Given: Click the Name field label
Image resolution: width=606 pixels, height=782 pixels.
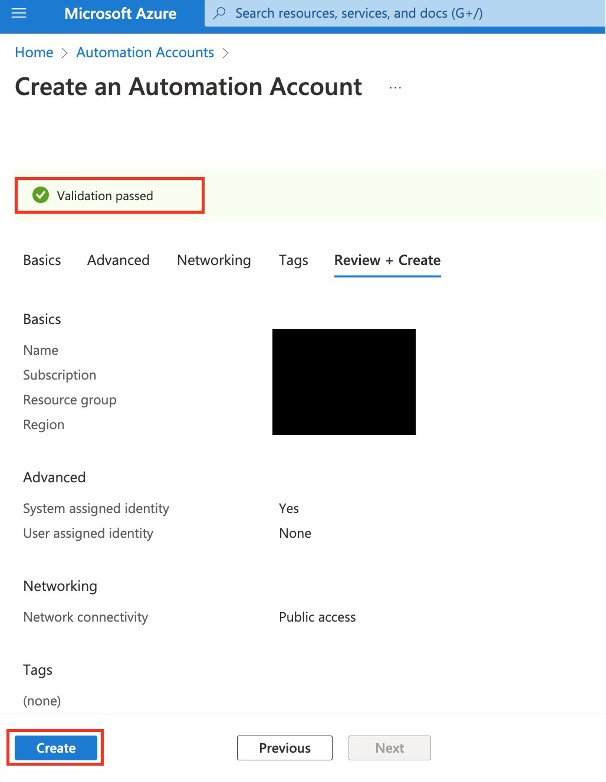Looking at the screenshot, I should pyautogui.click(x=40, y=350).
